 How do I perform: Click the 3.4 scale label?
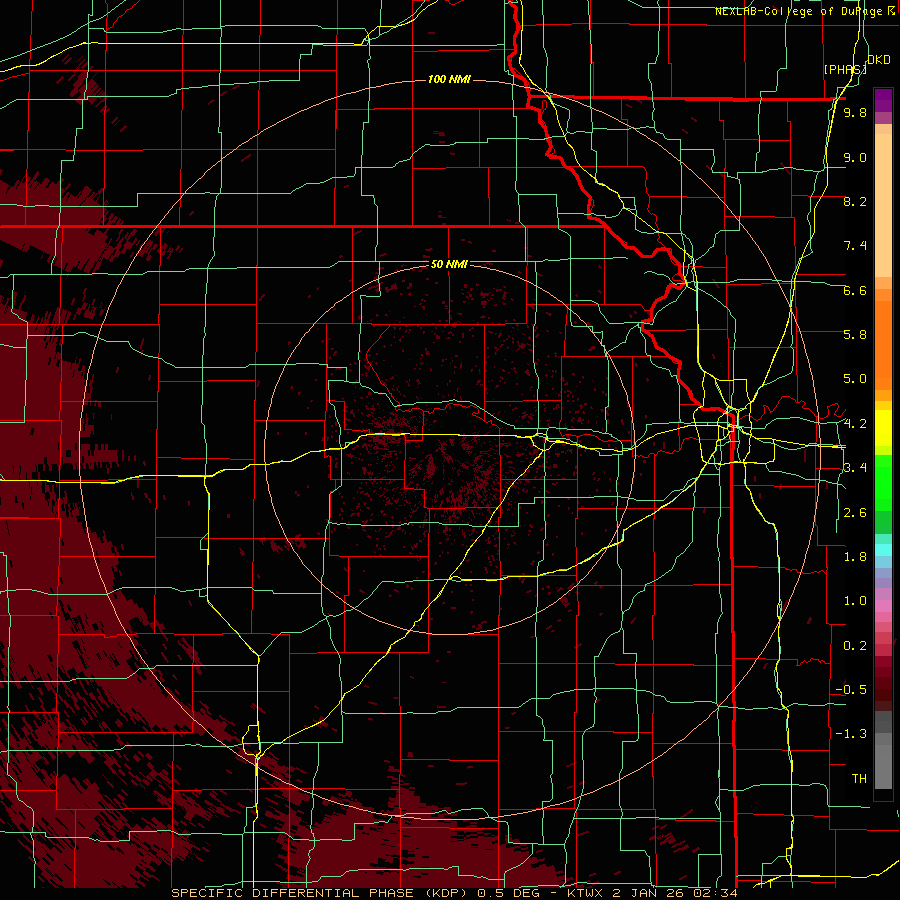click(x=855, y=468)
